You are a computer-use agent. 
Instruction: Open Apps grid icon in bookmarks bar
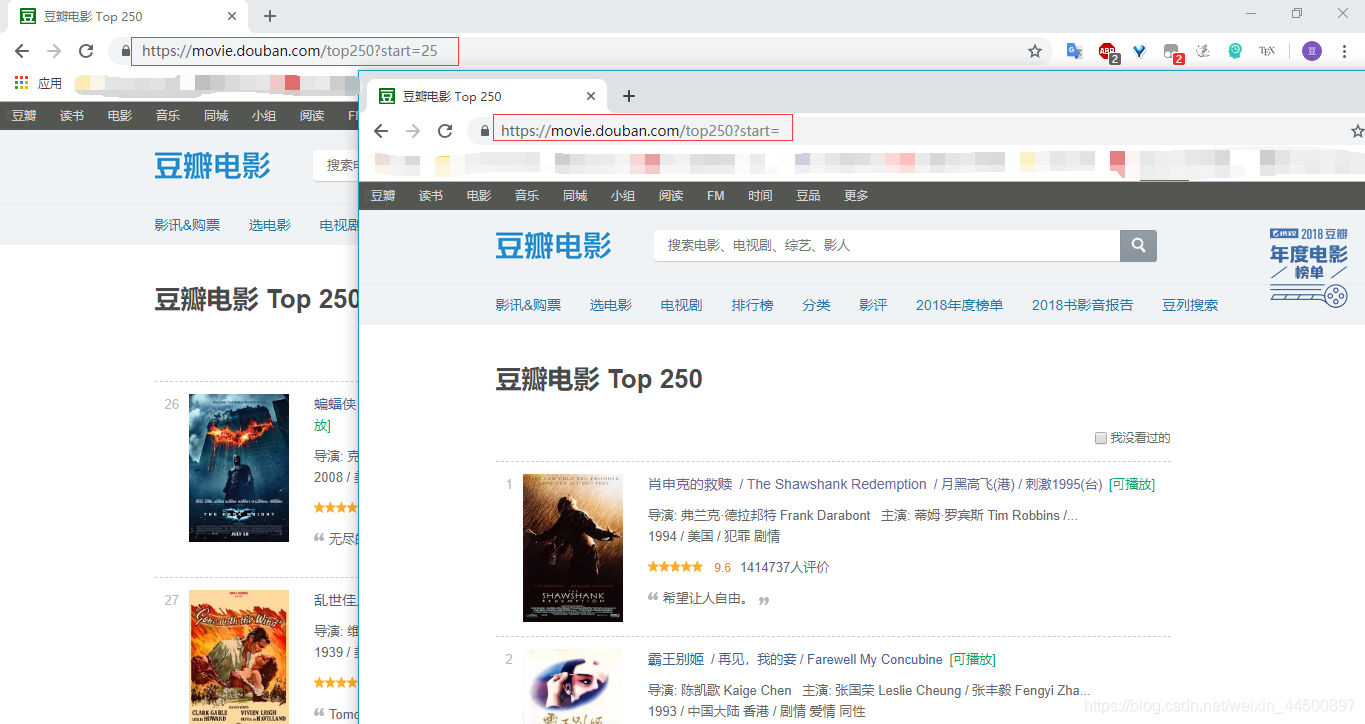point(22,83)
